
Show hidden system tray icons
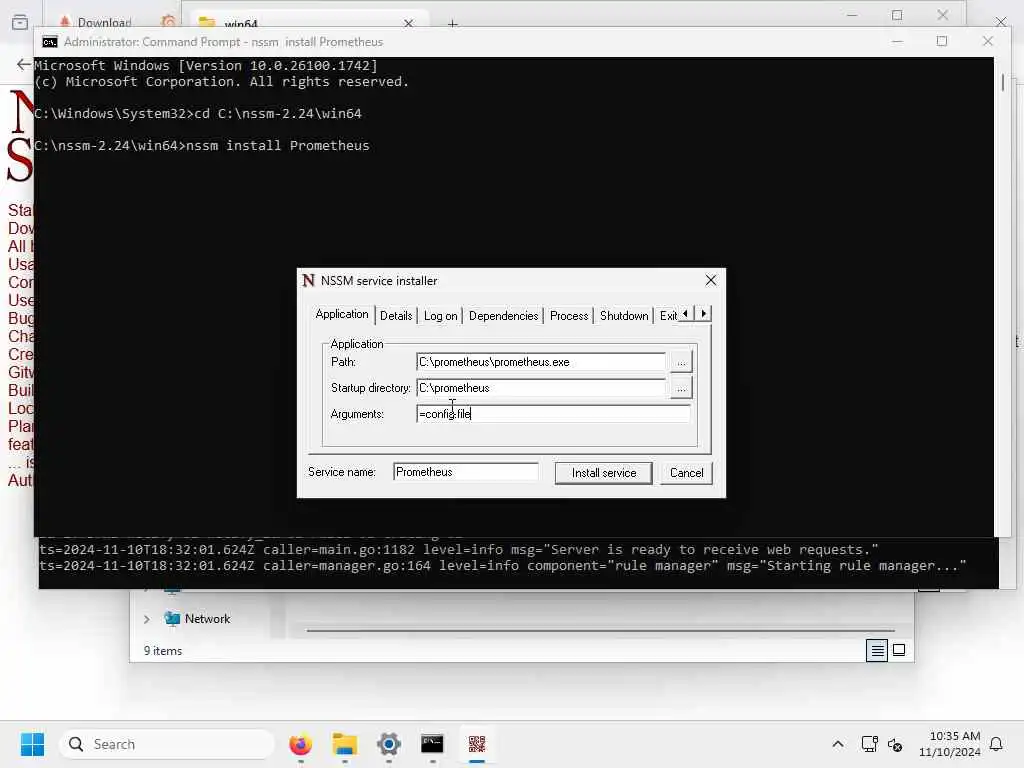point(838,744)
